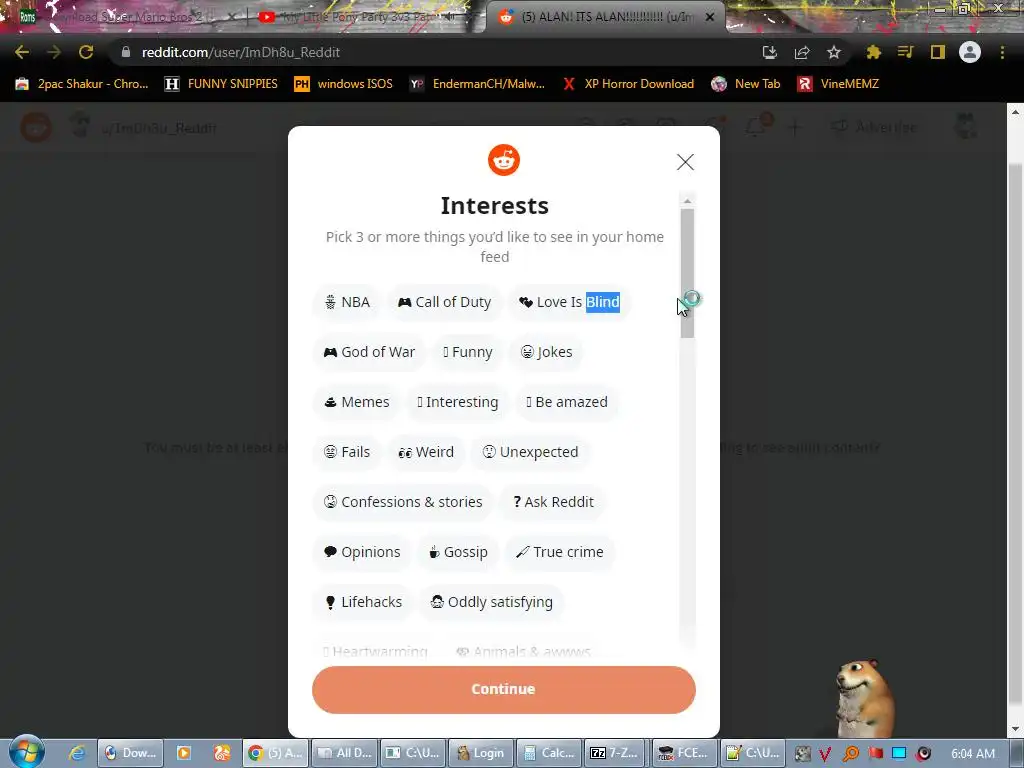Toggle the Call of Duty interest

click(444, 302)
